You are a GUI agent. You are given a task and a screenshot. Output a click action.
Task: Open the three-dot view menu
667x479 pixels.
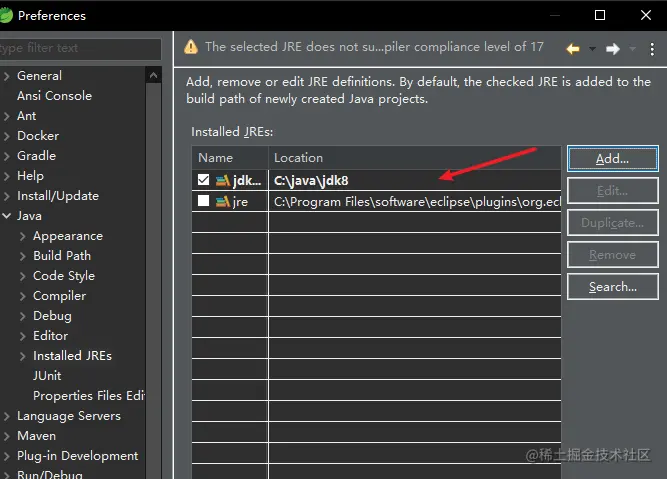click(x=652, y=49)
